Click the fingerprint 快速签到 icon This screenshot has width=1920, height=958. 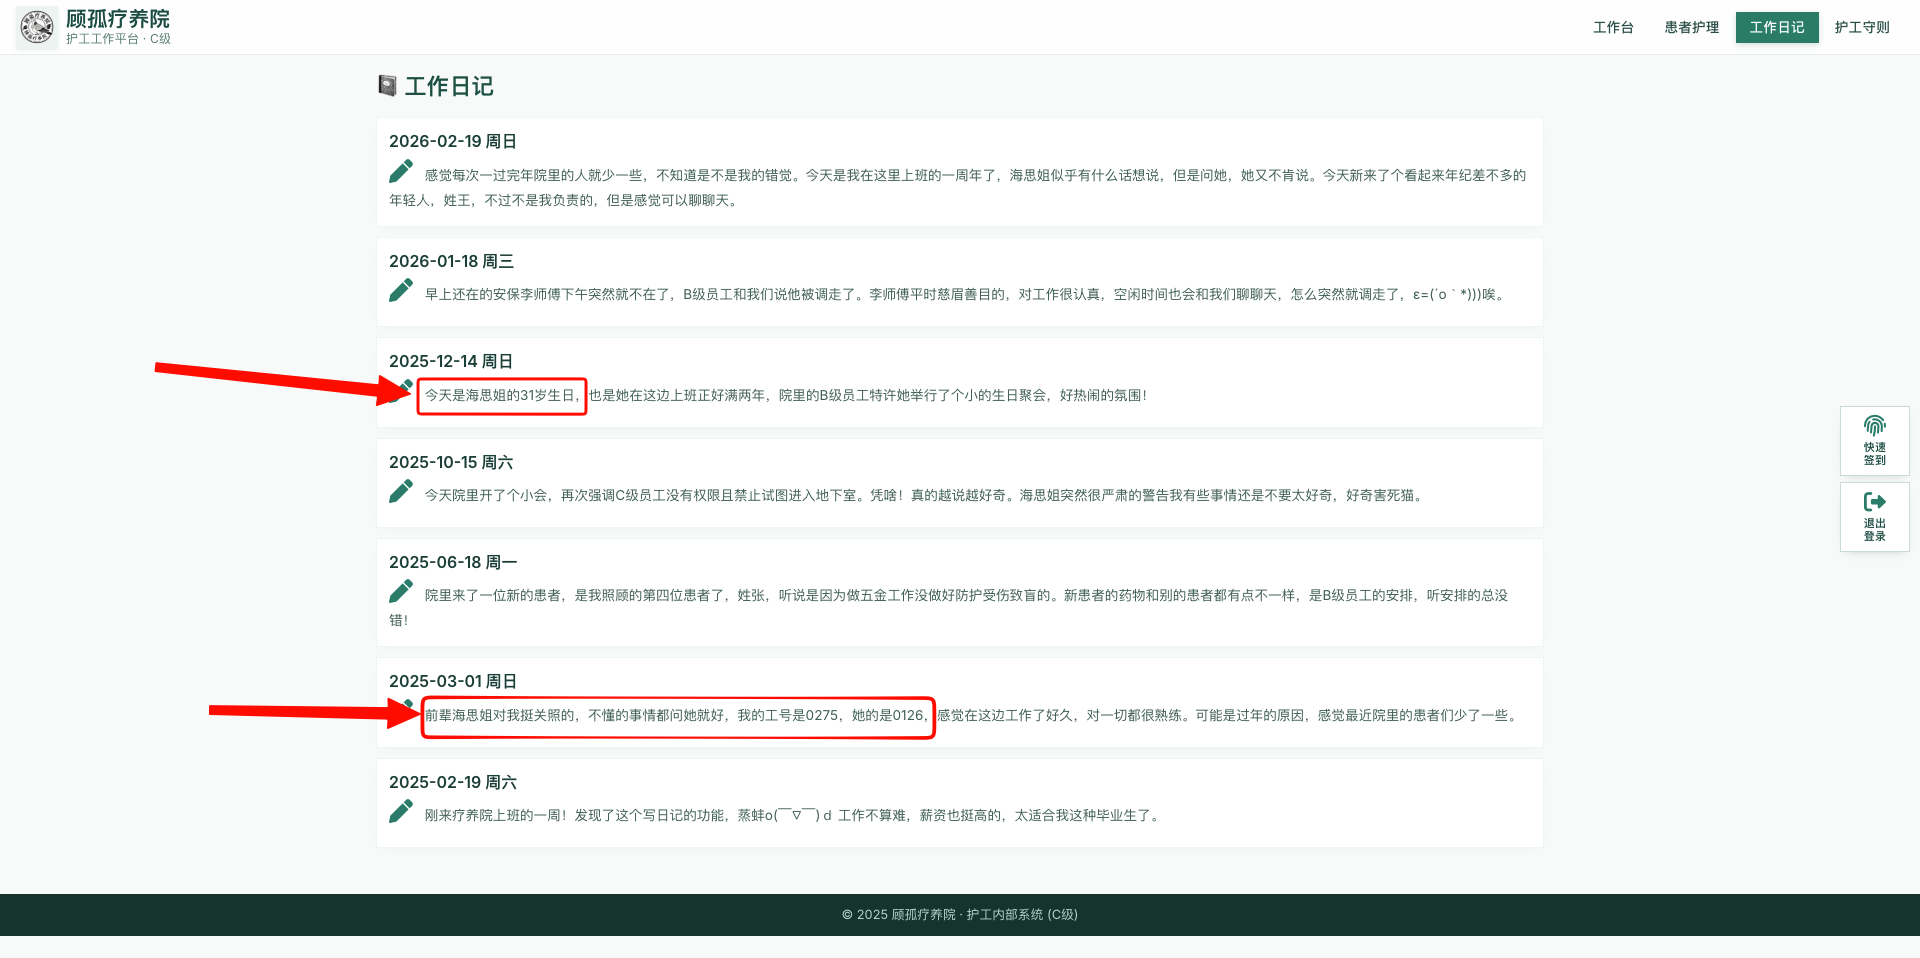click(1874, 426)
